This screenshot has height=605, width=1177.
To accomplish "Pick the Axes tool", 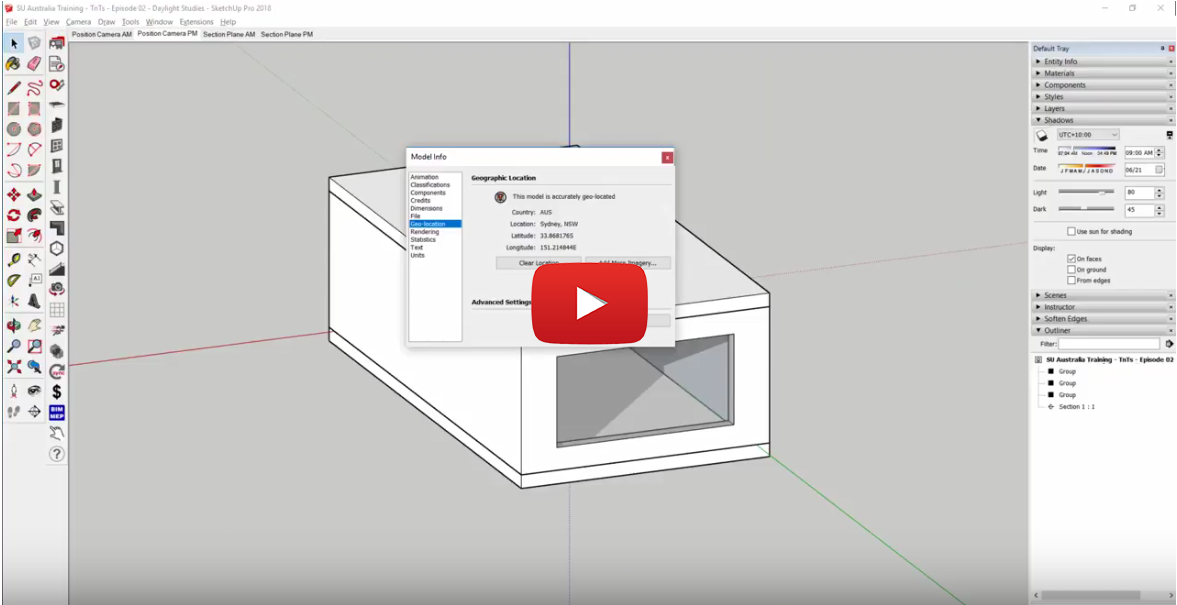I will [14, 301].
